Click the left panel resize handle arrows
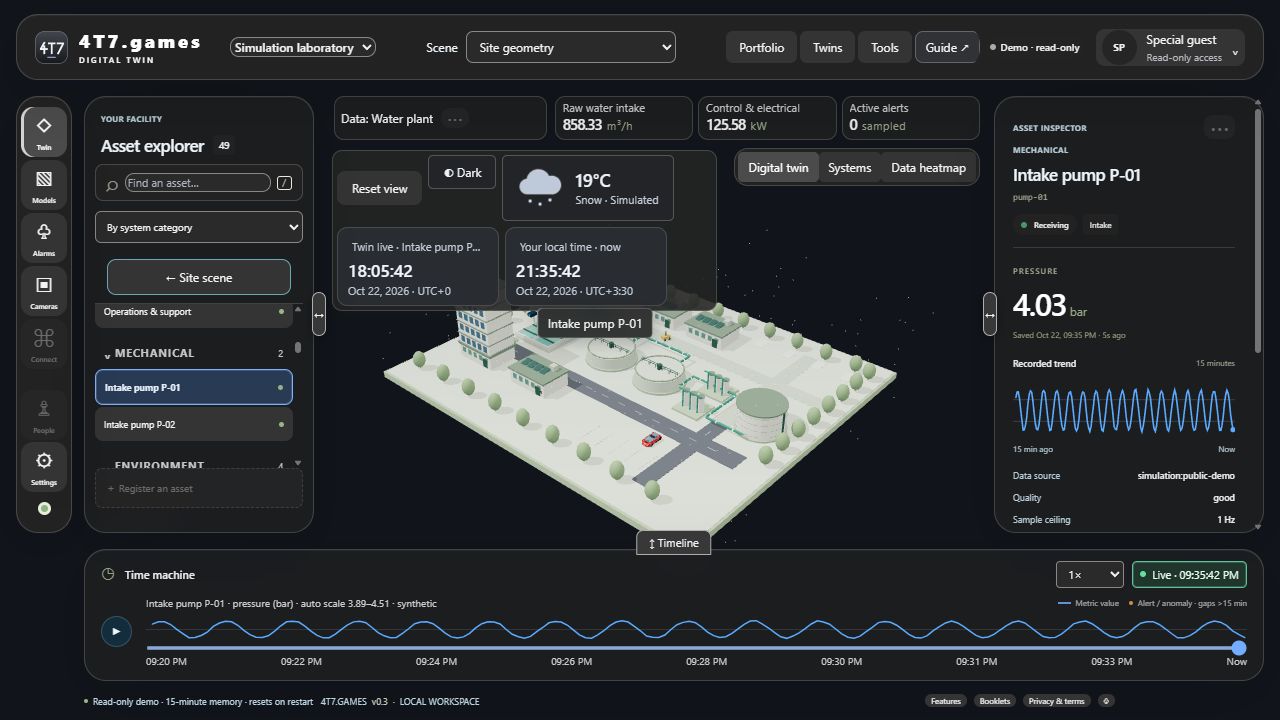This screenshot has height=720, width=1280. [319, 314]
